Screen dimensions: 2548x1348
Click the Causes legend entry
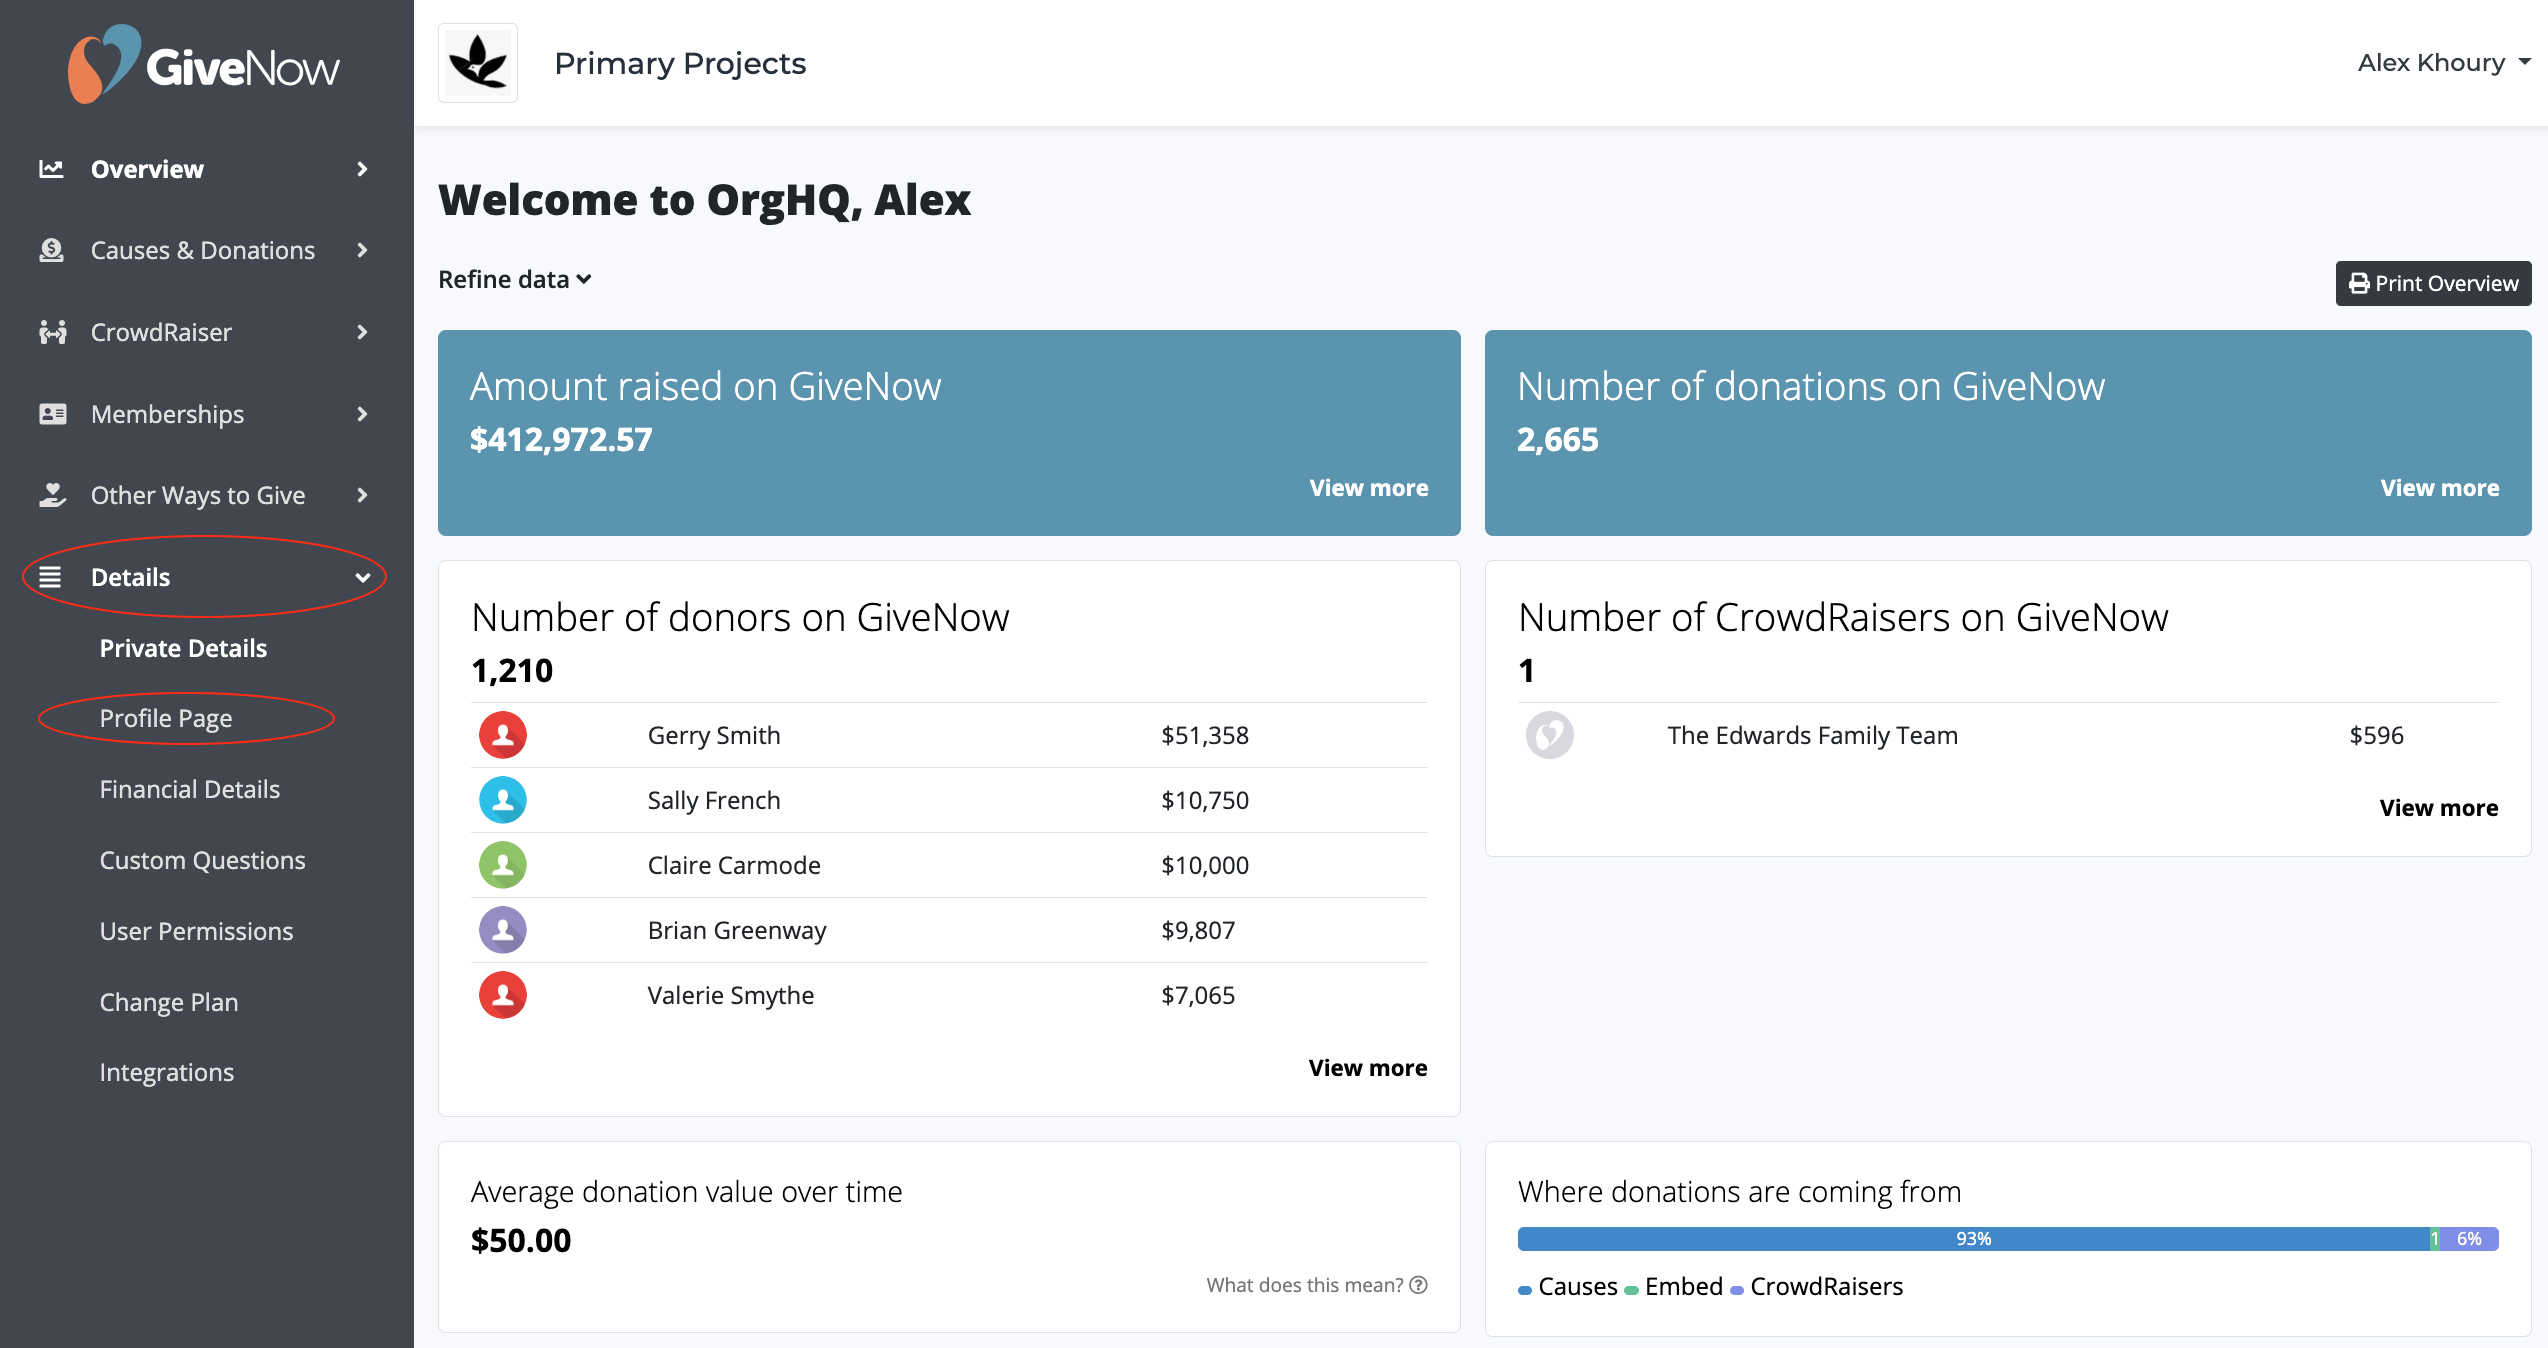(1568, 1287)
